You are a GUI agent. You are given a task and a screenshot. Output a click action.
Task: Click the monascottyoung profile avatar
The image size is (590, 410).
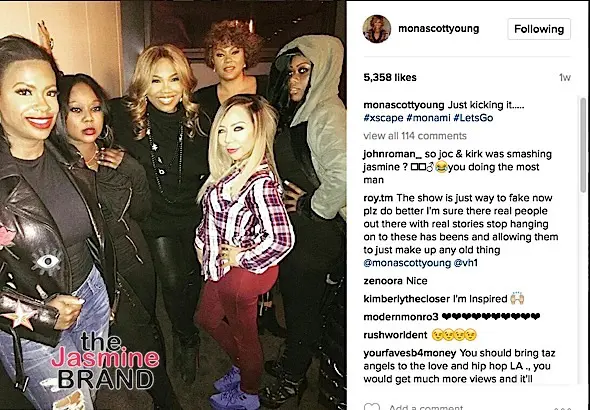pos(376,29)
